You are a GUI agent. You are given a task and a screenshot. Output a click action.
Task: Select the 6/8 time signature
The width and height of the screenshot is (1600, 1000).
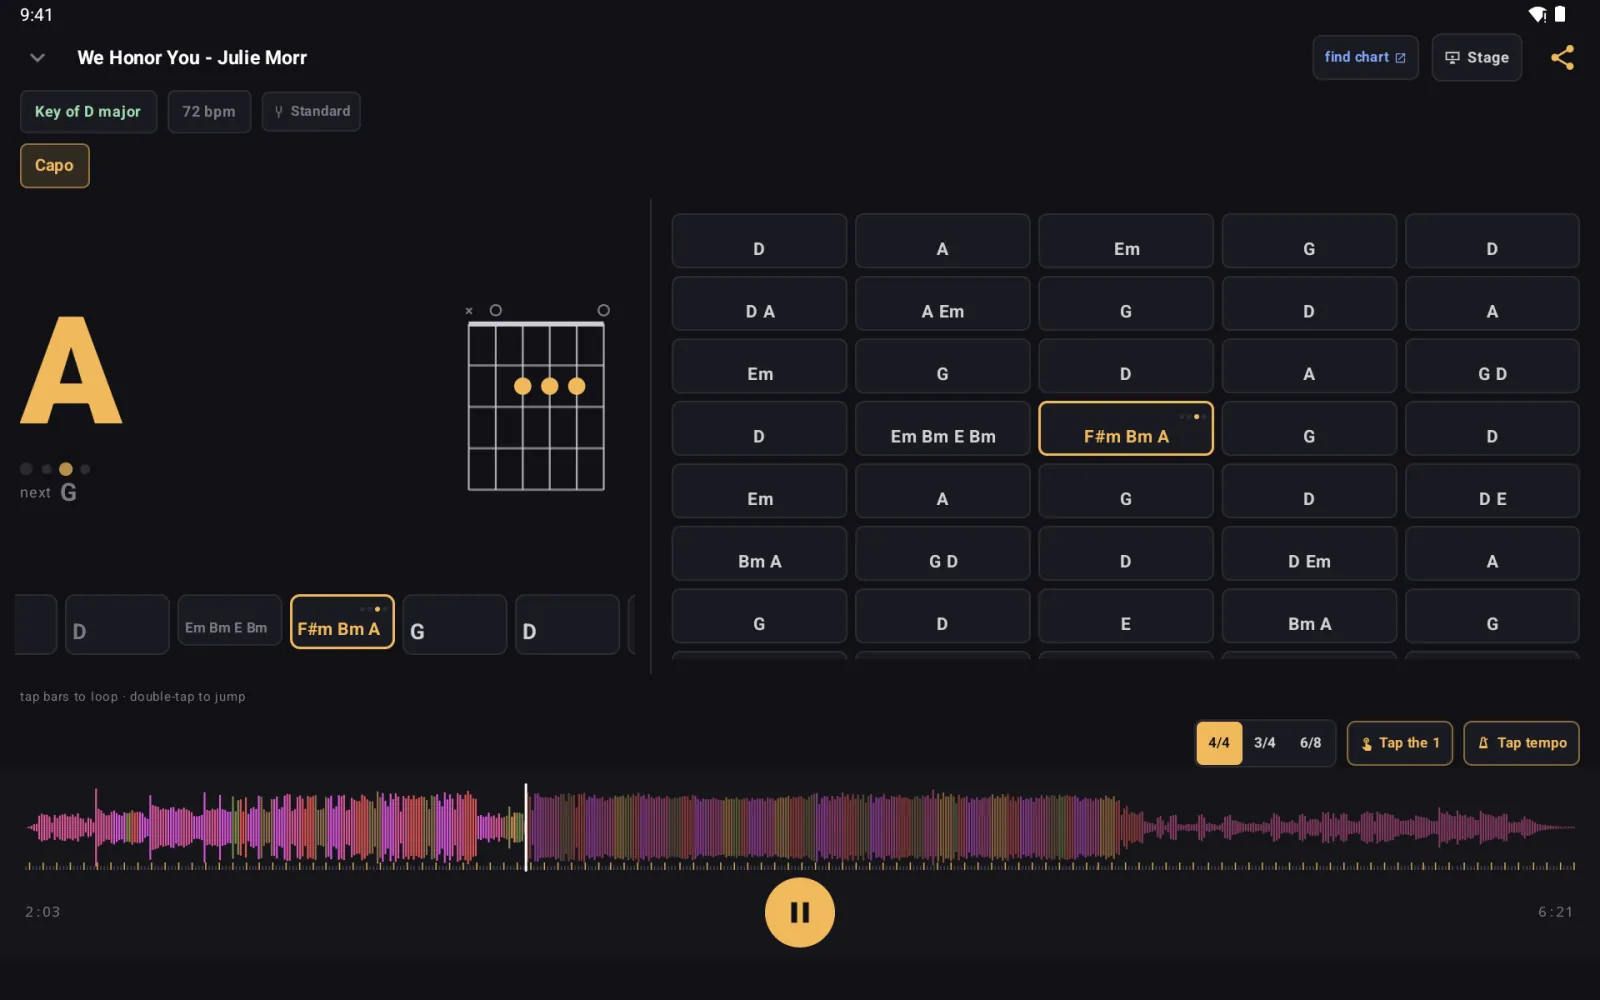click(x=1311, y=743)
